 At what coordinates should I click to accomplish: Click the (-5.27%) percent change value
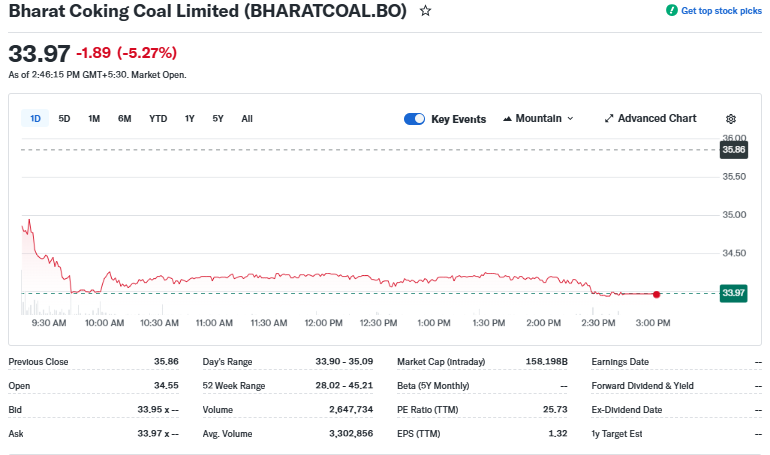[x=147, y=53]
